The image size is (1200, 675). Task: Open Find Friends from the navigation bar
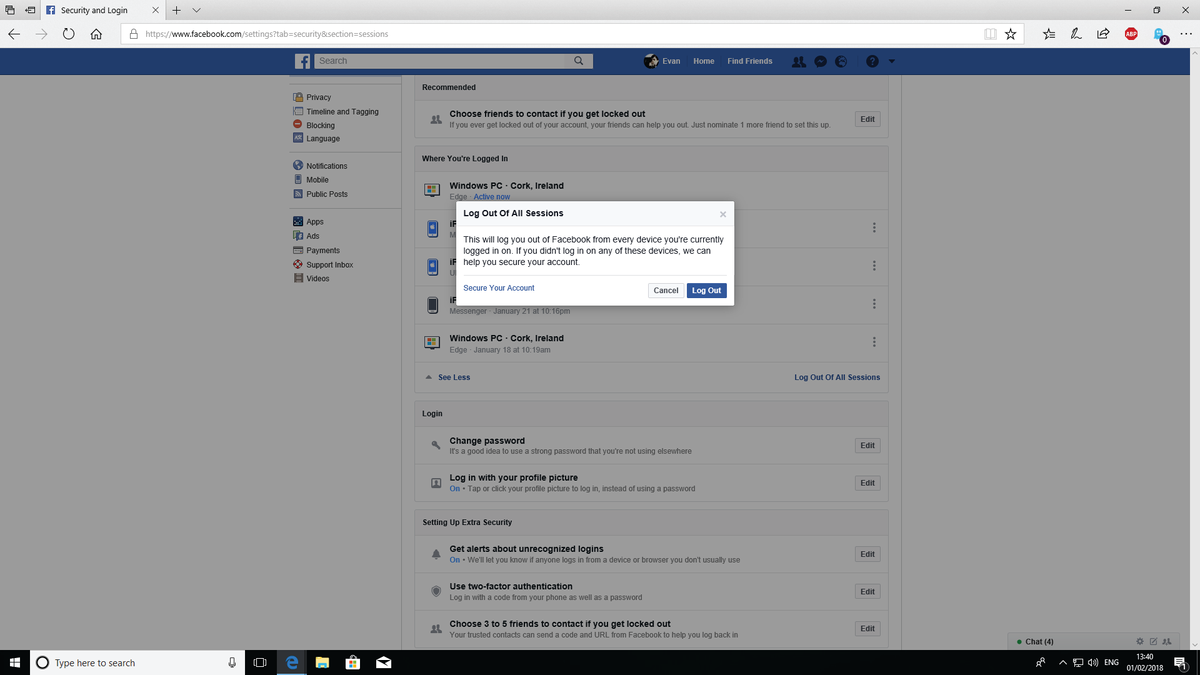tap(749, 61)
